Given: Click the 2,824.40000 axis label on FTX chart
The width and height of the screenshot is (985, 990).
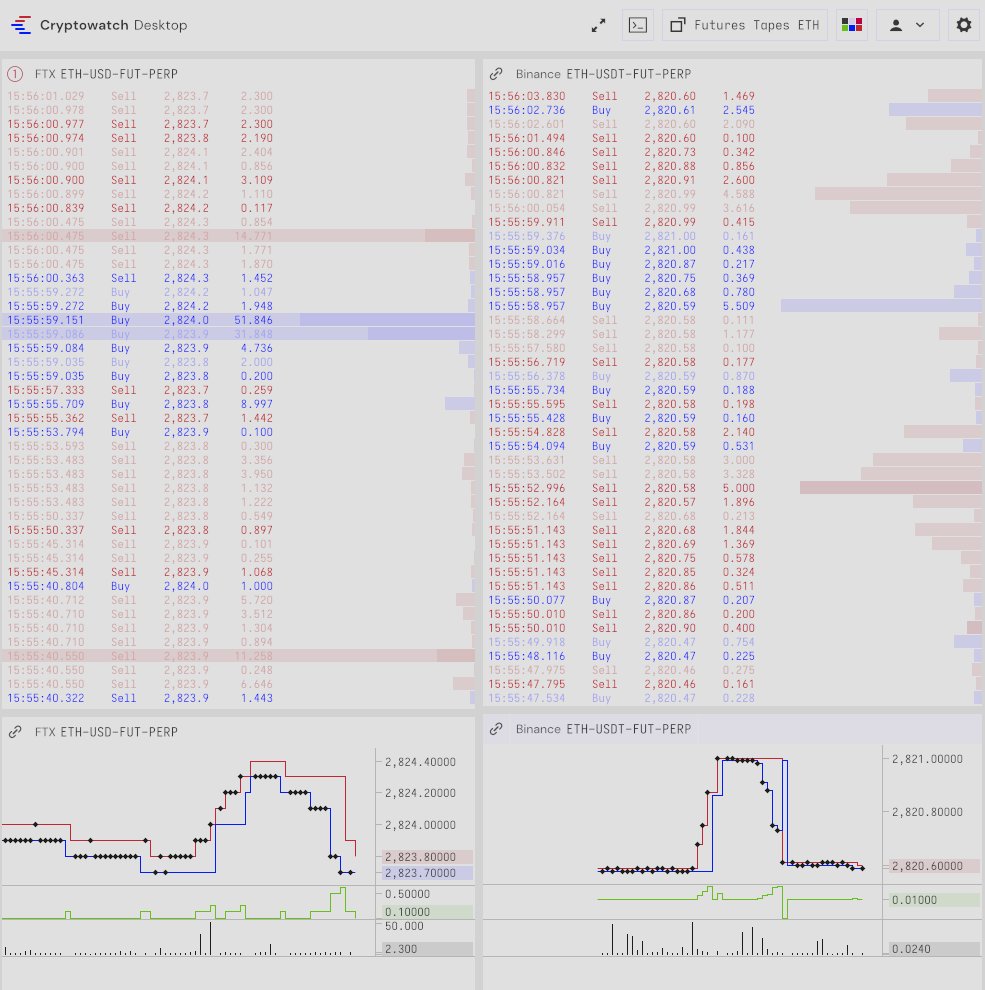Looking at the screenshot, I should pos(421,762).
